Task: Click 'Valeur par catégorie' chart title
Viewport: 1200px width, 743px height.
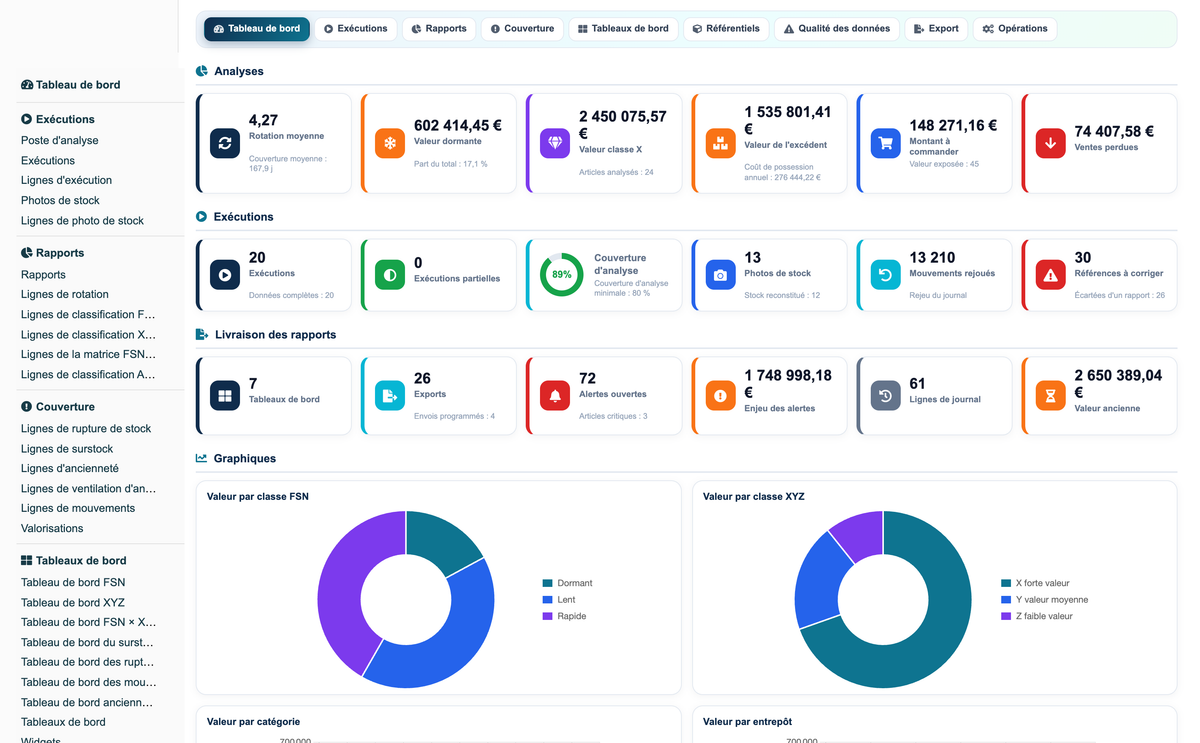Action: click(253, 721)
